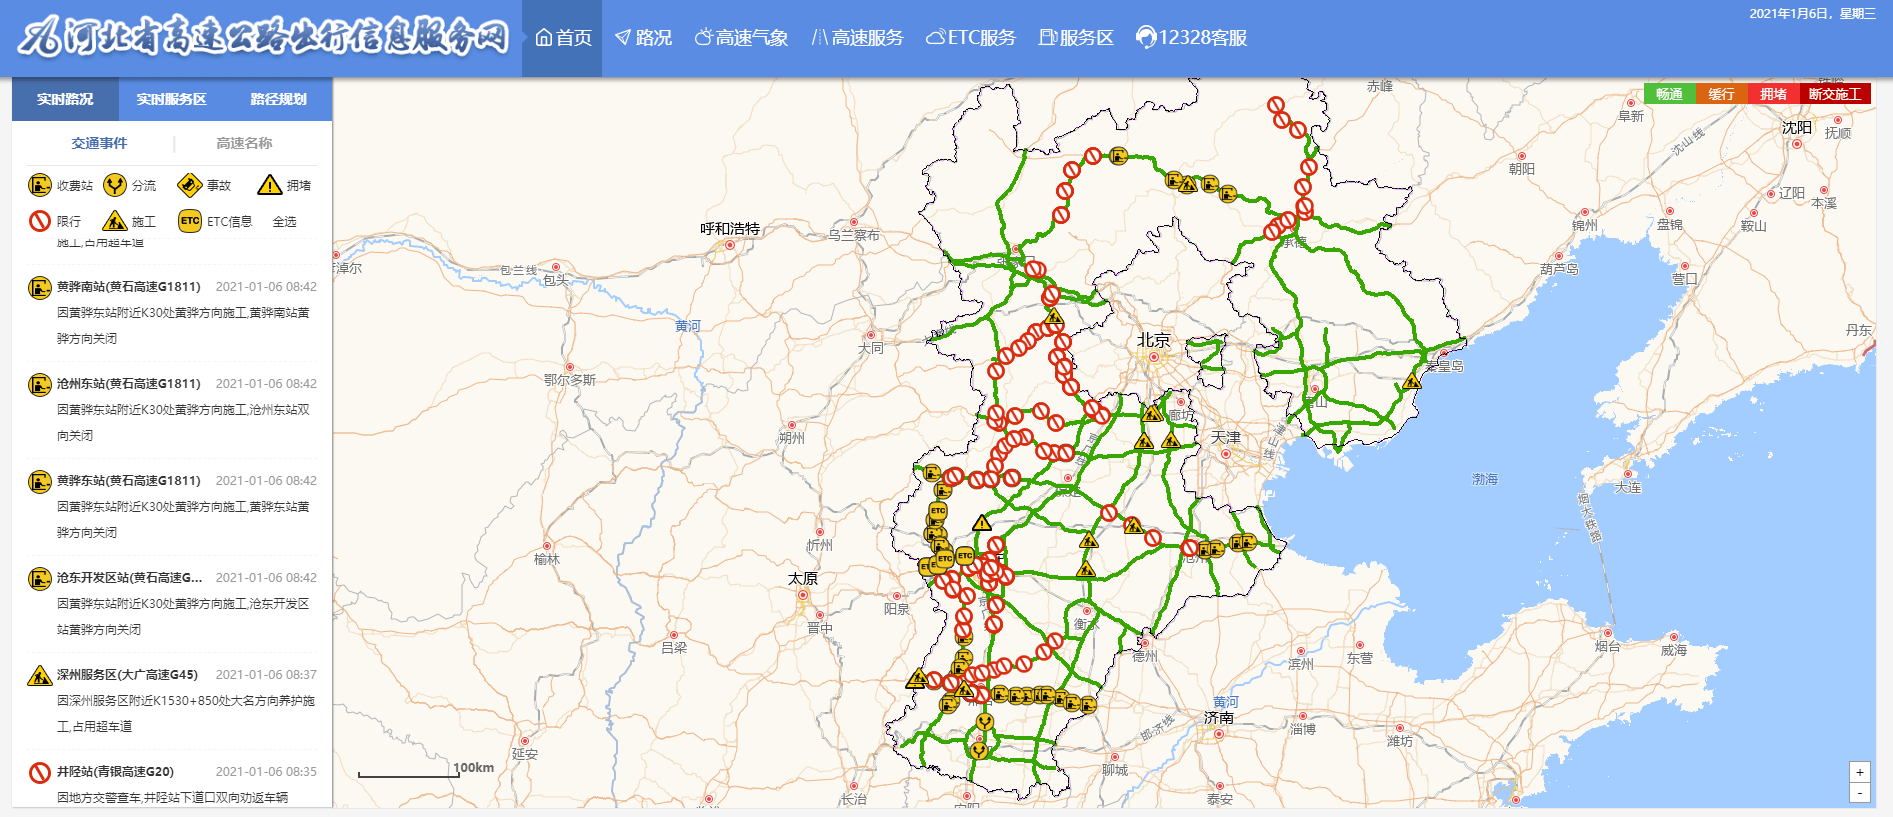Screen dimensions: 1893x817
Task: Open the 井陉站(青银高速G20) event
Action: click(x=115, y=772)
